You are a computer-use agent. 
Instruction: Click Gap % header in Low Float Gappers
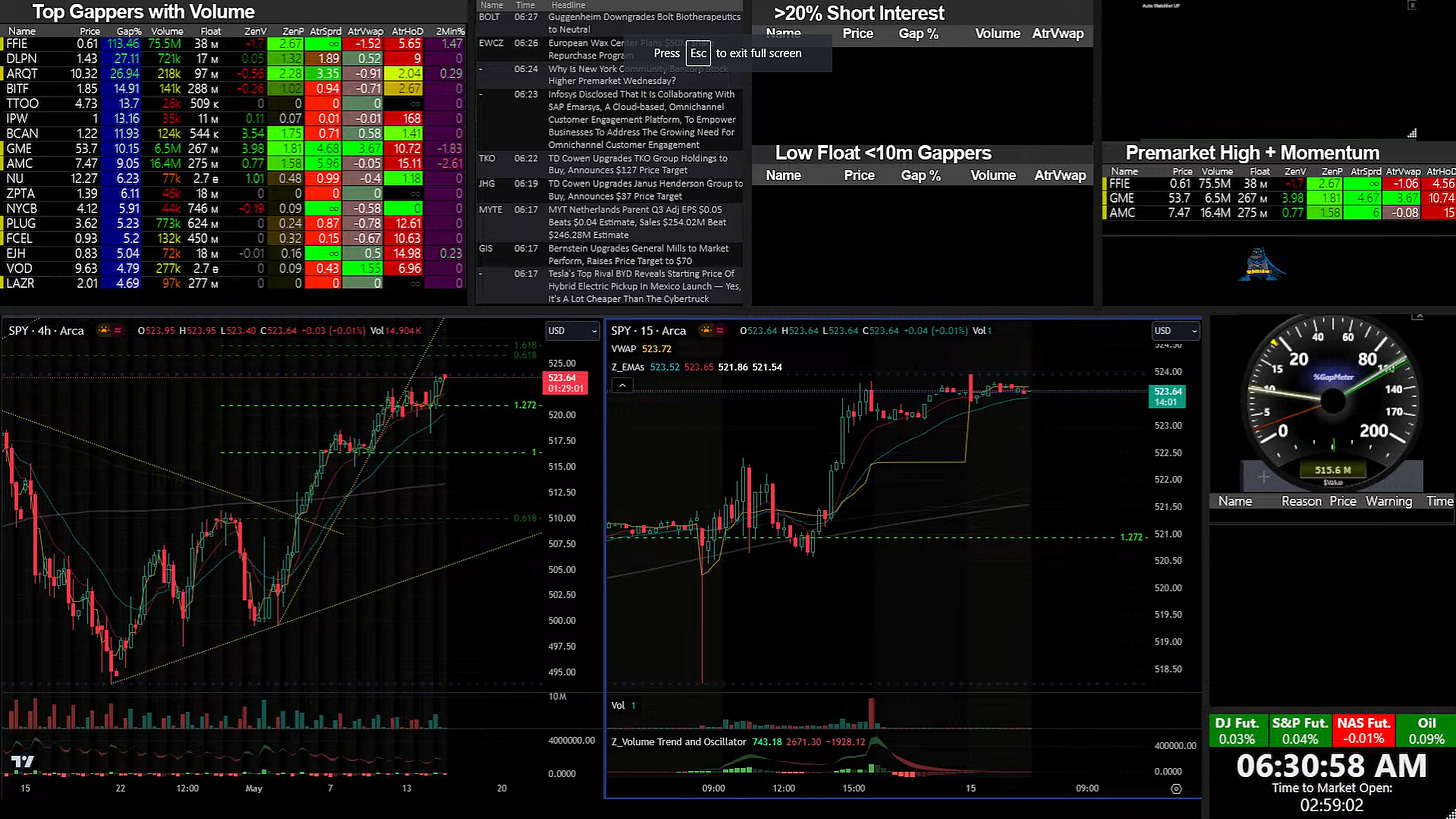[x=921, y=175]
